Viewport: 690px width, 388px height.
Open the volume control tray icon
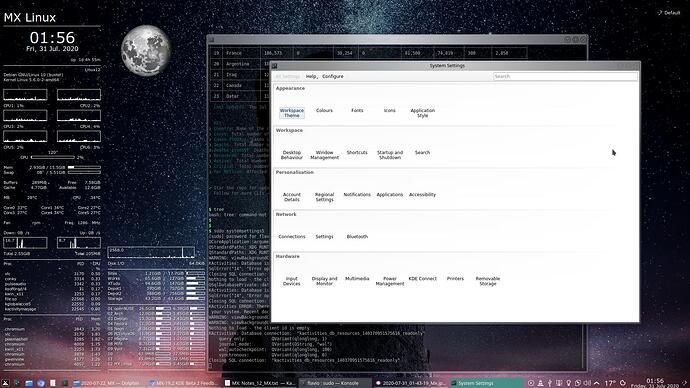[x=587, y=383]
